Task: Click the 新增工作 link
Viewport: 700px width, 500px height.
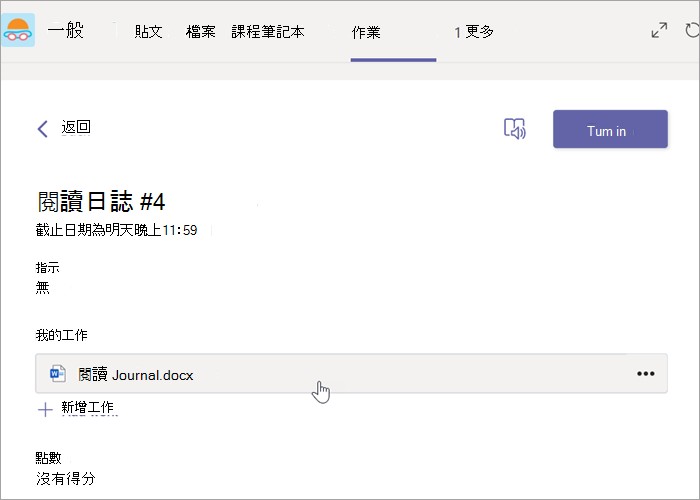Action: pos(88,408)
